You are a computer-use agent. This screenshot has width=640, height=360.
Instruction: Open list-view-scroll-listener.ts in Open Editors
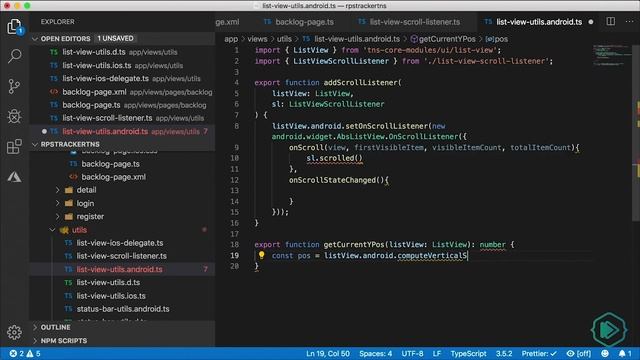(122, 118)
